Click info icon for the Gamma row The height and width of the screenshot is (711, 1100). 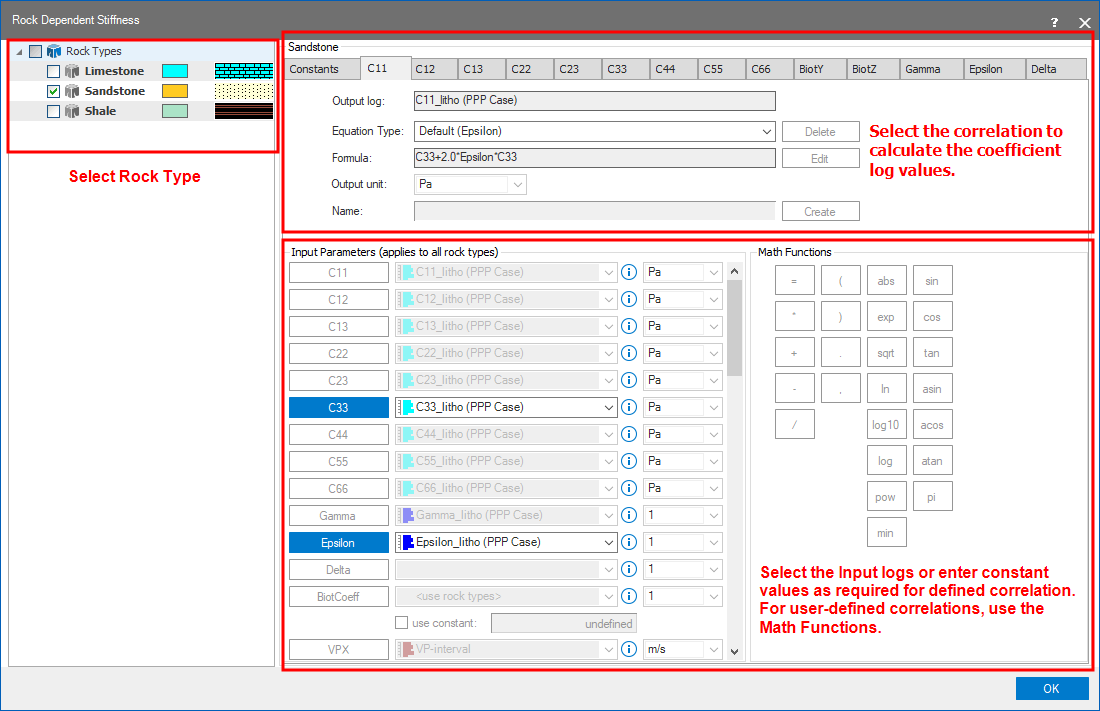click(629, 515)
